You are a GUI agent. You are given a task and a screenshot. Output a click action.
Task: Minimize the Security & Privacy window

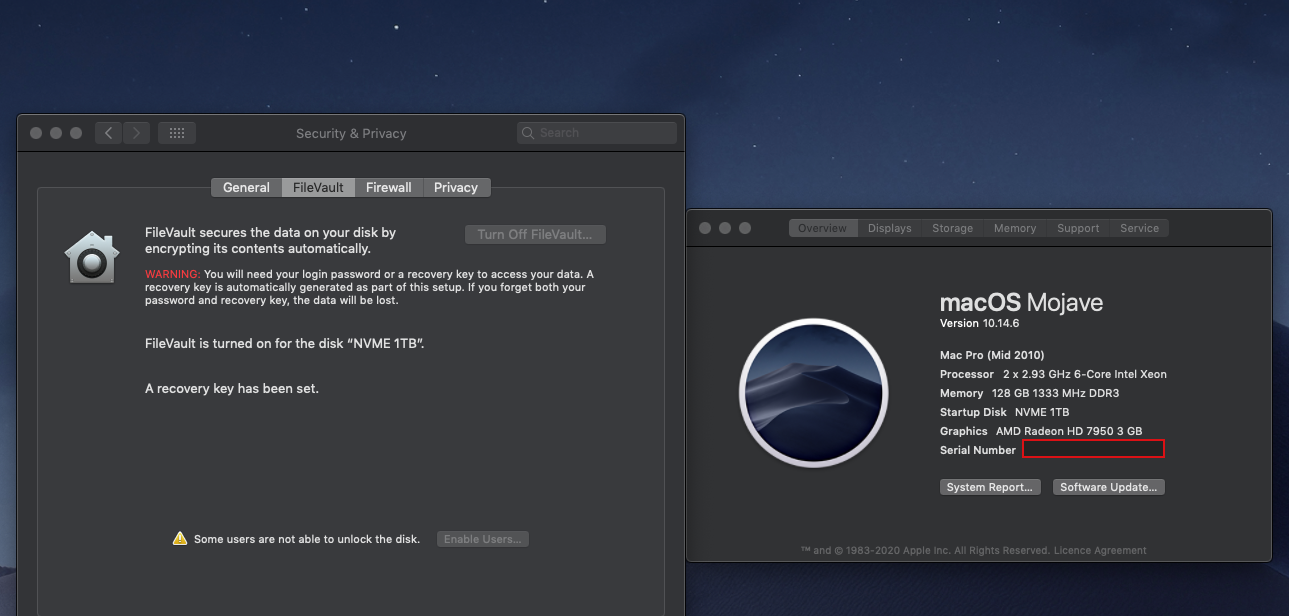56,133
